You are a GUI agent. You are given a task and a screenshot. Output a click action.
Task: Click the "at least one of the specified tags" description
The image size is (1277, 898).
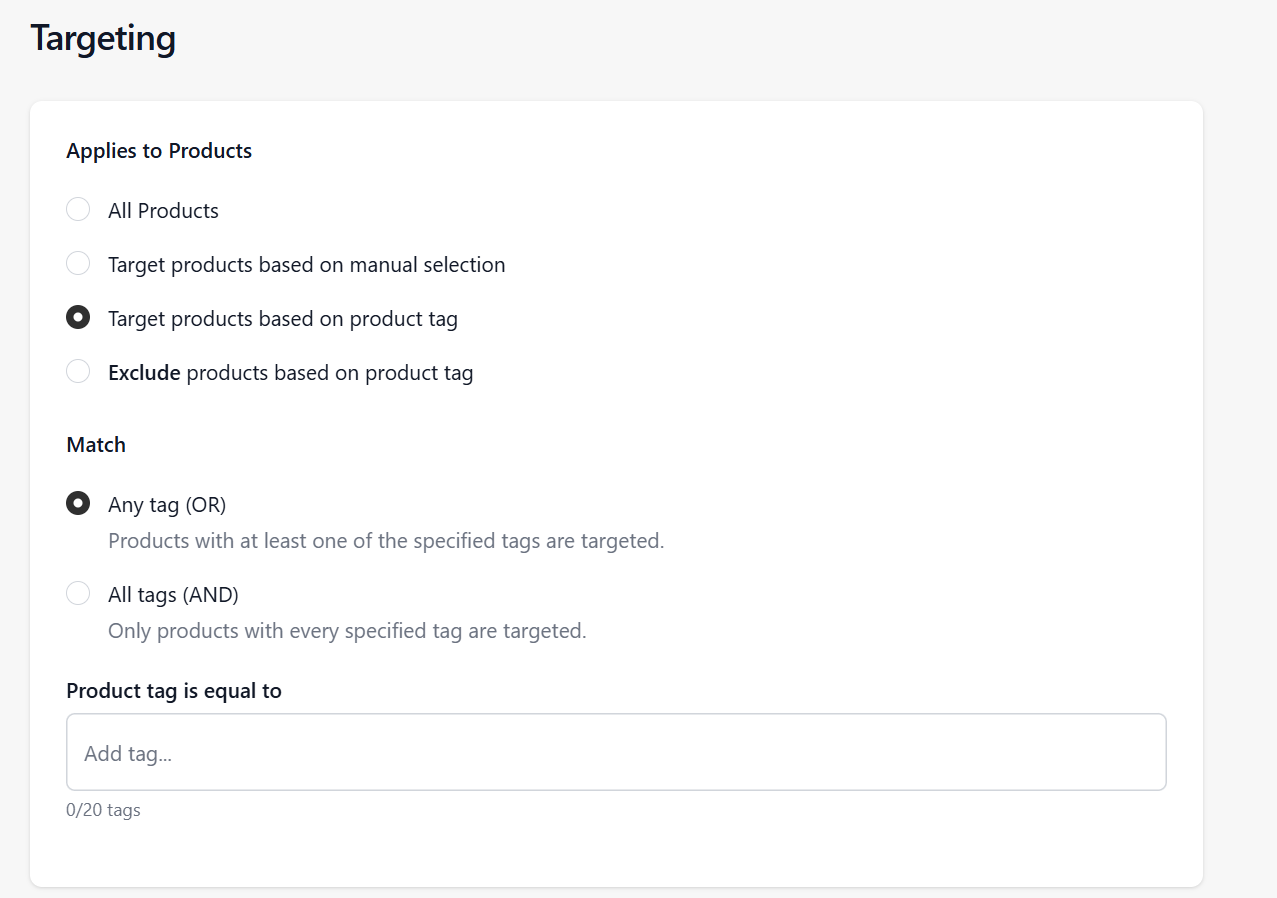point(386,541)
